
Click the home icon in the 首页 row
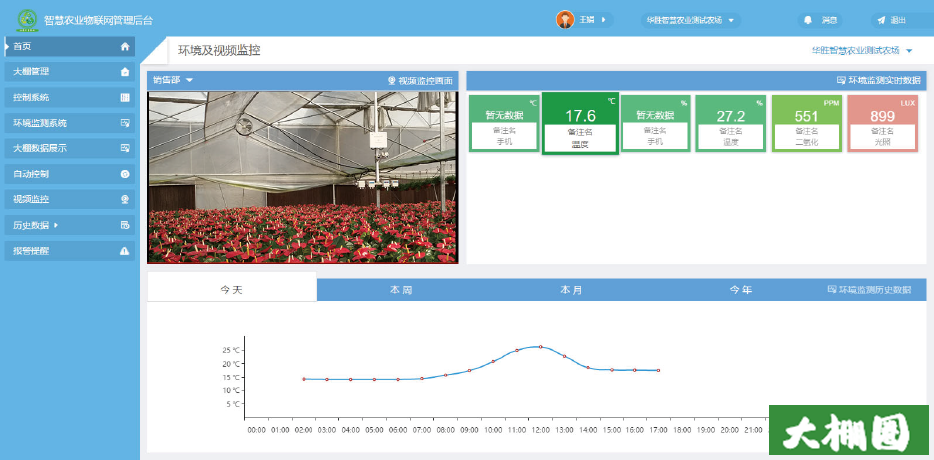click(124, 46)
